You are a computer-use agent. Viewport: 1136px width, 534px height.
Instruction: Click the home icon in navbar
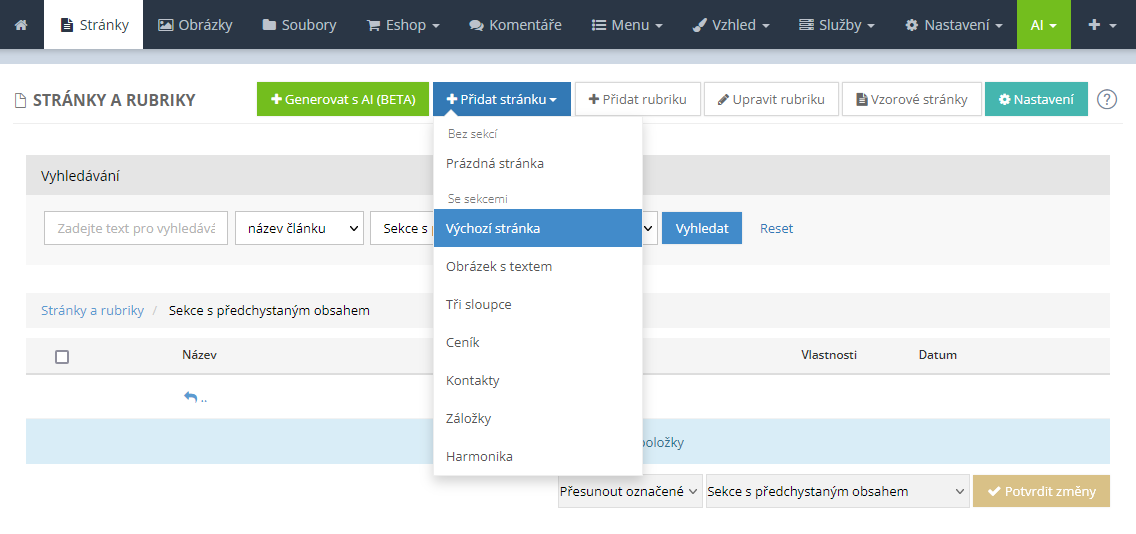coord(22,24)
